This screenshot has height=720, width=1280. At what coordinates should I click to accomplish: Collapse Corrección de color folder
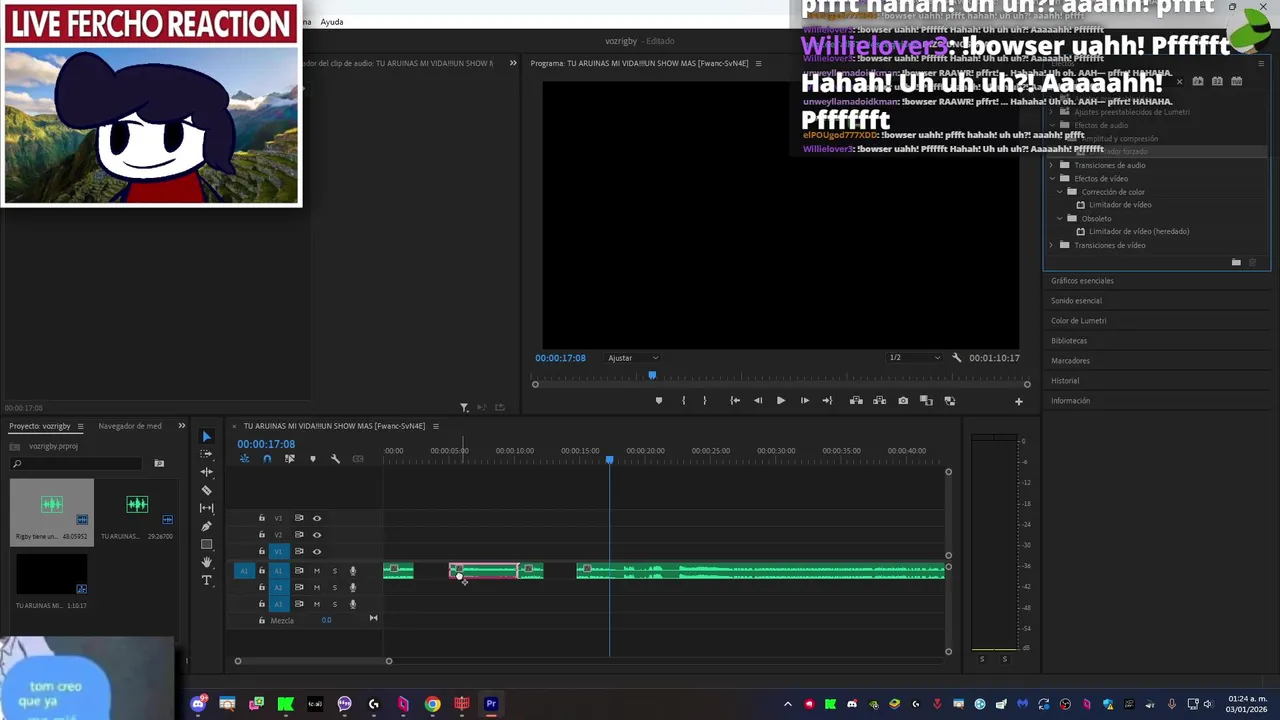click(x=1060, y=192)
